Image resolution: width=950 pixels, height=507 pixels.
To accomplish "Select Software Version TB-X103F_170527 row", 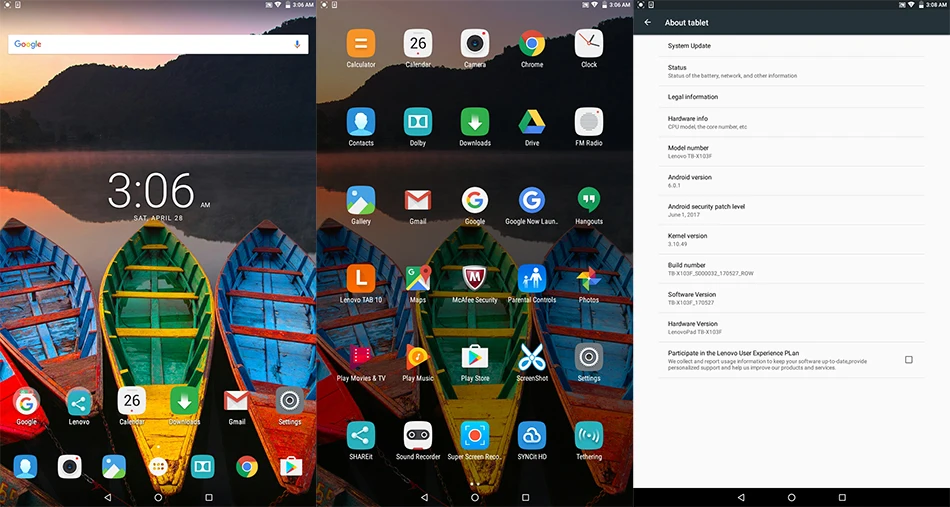I will pyautogui.click(x=791, y=298).
